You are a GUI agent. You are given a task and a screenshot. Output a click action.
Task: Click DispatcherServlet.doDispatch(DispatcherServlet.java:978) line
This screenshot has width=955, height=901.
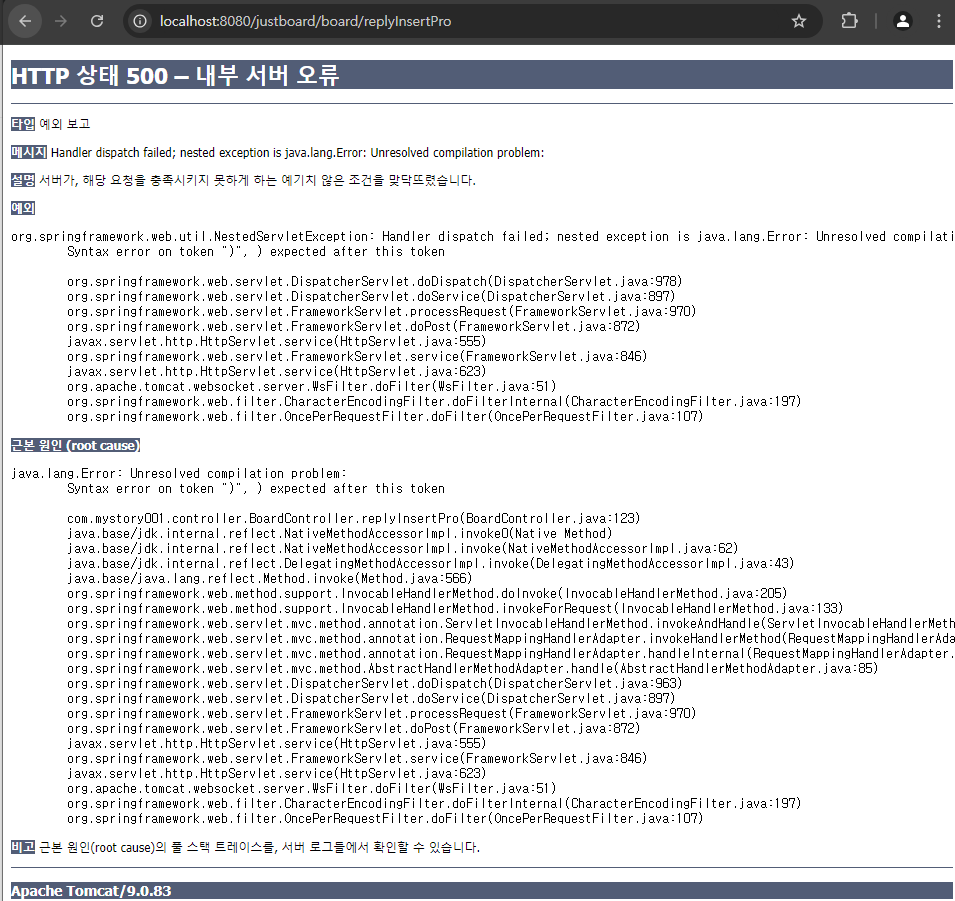(375, 281)
